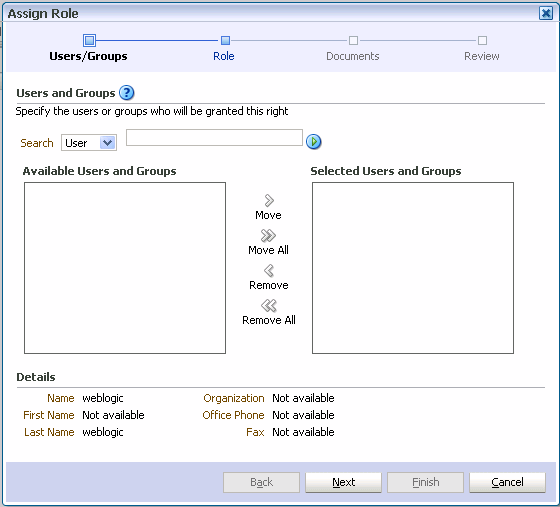Go to the Review step label

click(482, 56)
